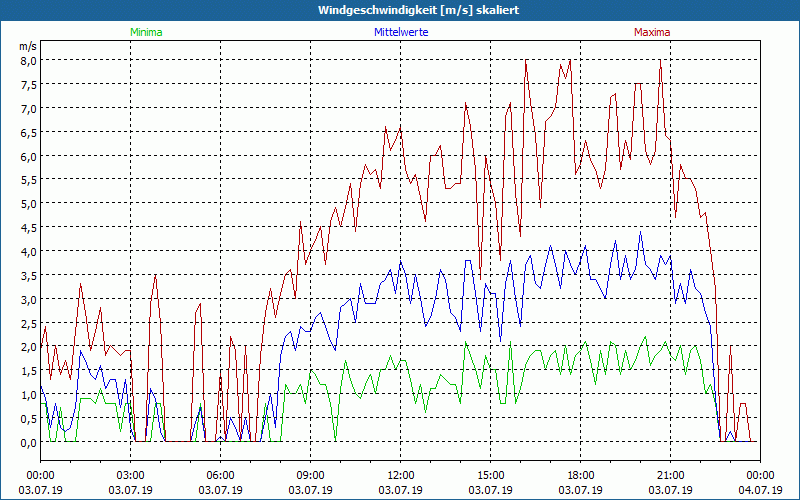Click the 4,5 y-axis value
Viewport: 800px width, 500px height.
click(x=28, y=228)
